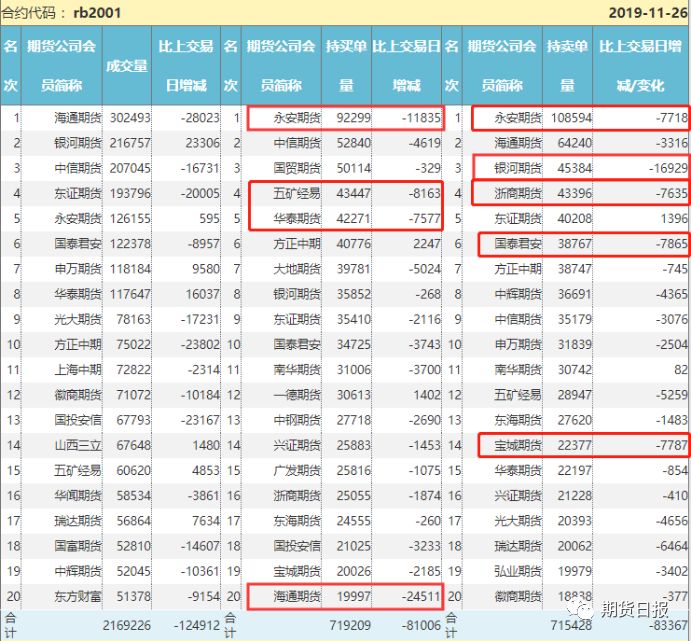Click long position value 19997
This screenshot has width=691, height=641.
pyautogui.click(x=353, y=596)
